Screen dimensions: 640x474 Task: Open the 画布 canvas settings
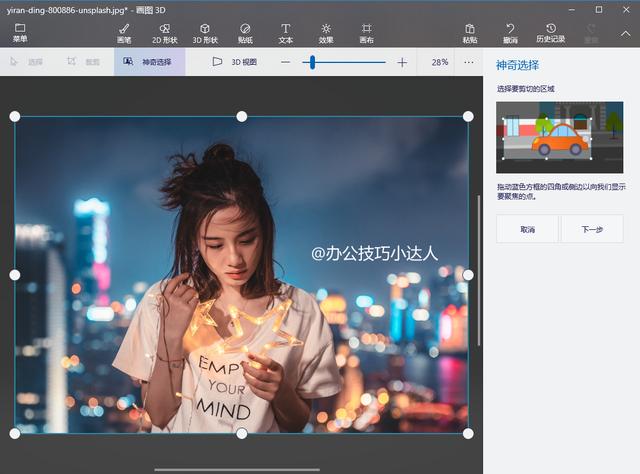click(x=366, y=32)
